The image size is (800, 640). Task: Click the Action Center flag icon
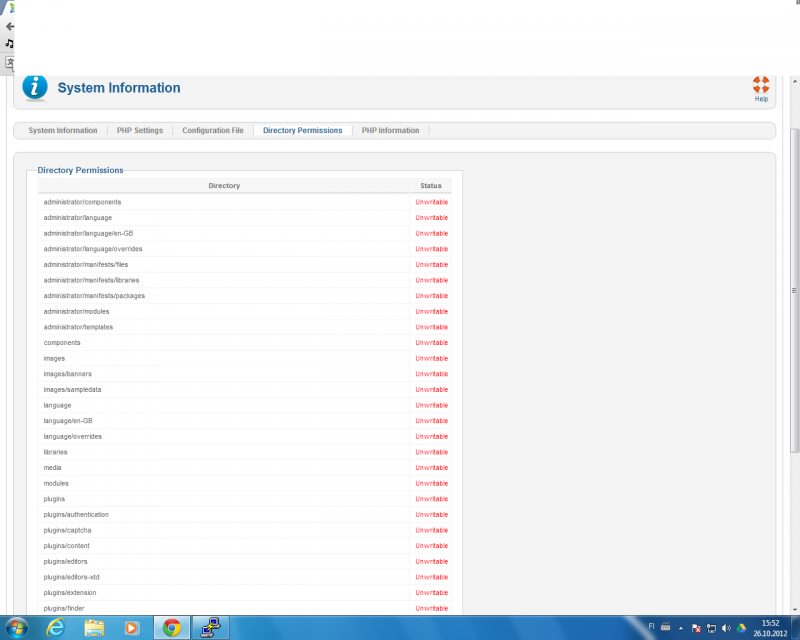click(x=696, y=627)
